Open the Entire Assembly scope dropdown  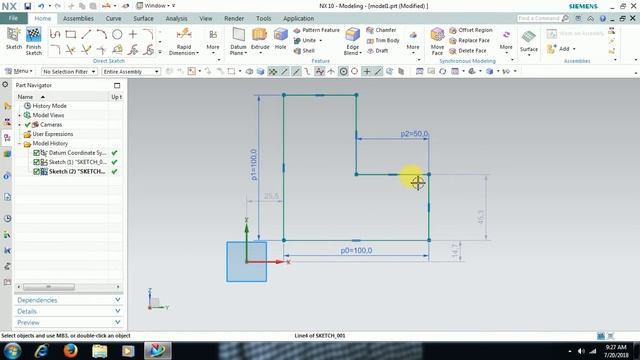131,71
